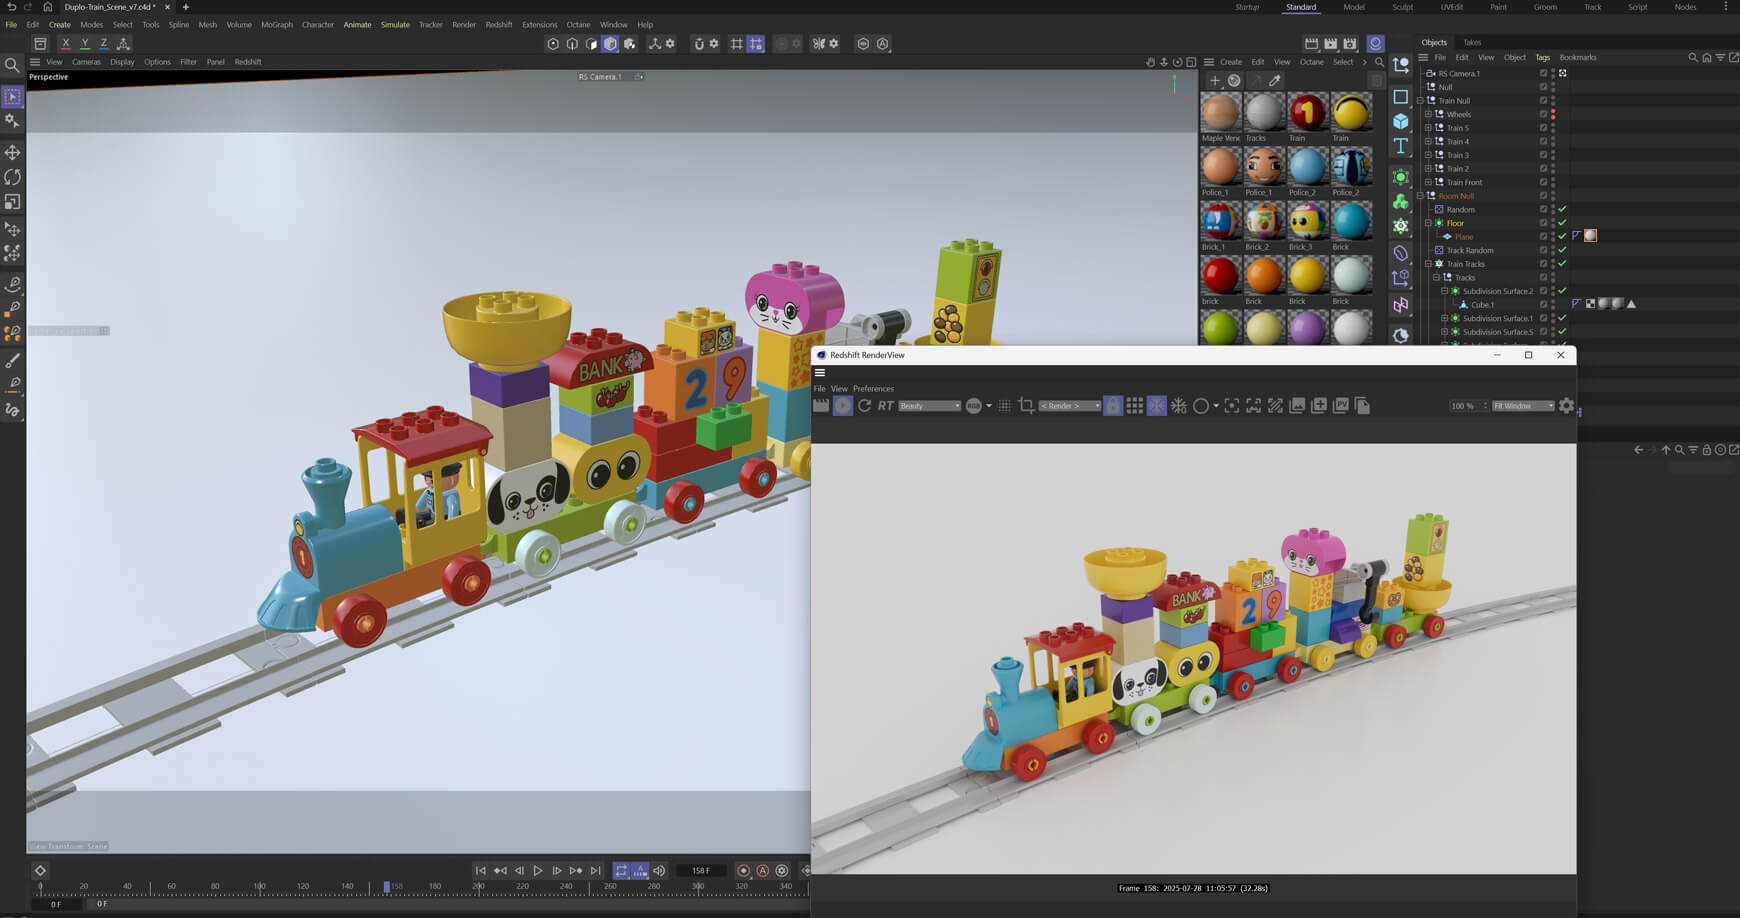
Task: Click the freeze snowflake icon in RenderView
Action: (1157, 405)
